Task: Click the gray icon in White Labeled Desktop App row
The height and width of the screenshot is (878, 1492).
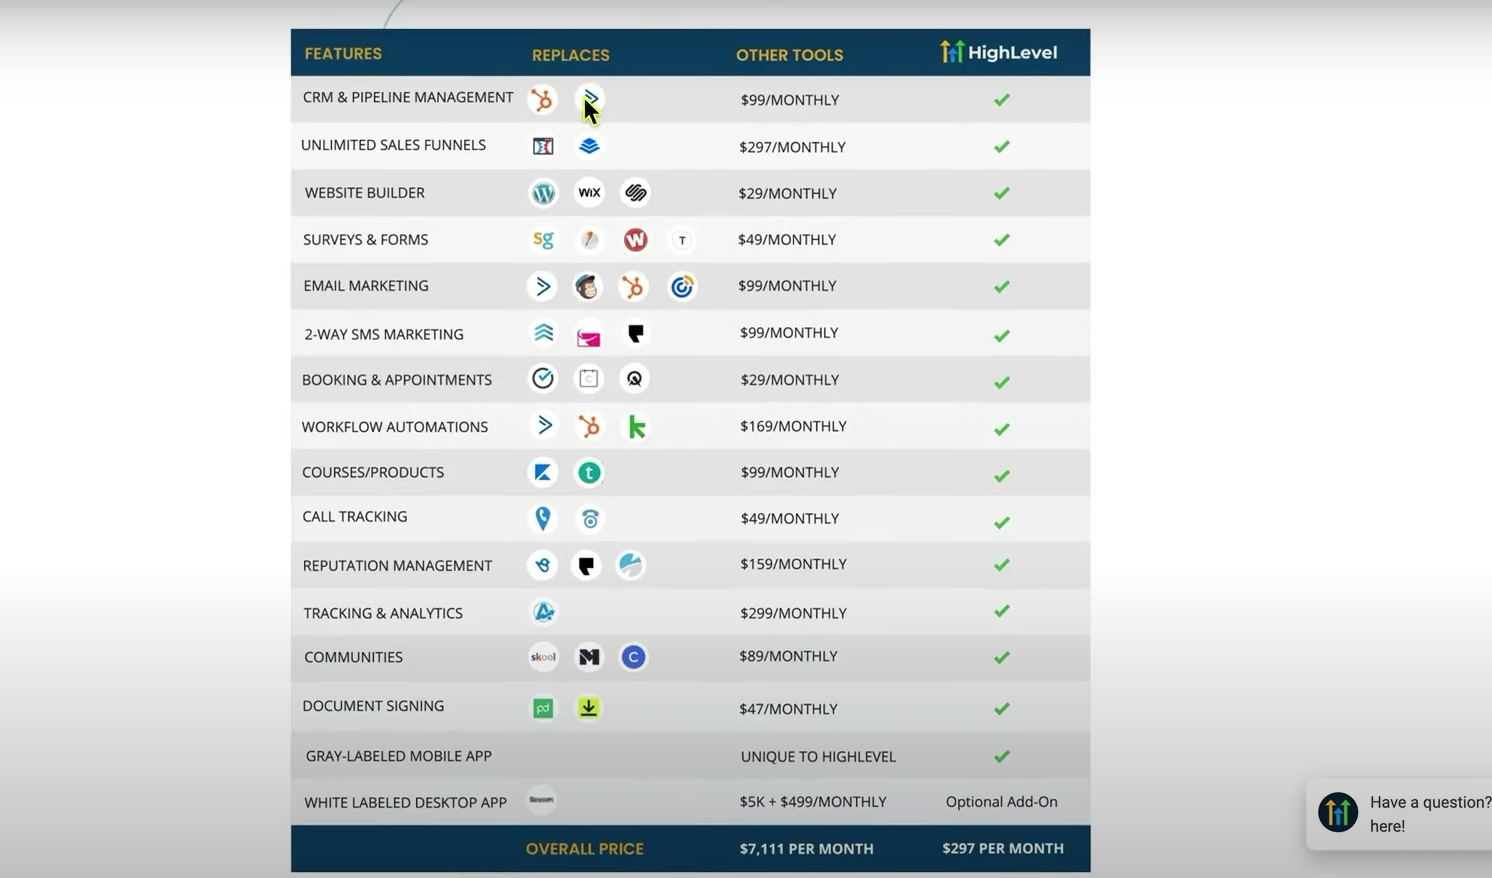Action: tap(541, 799)
